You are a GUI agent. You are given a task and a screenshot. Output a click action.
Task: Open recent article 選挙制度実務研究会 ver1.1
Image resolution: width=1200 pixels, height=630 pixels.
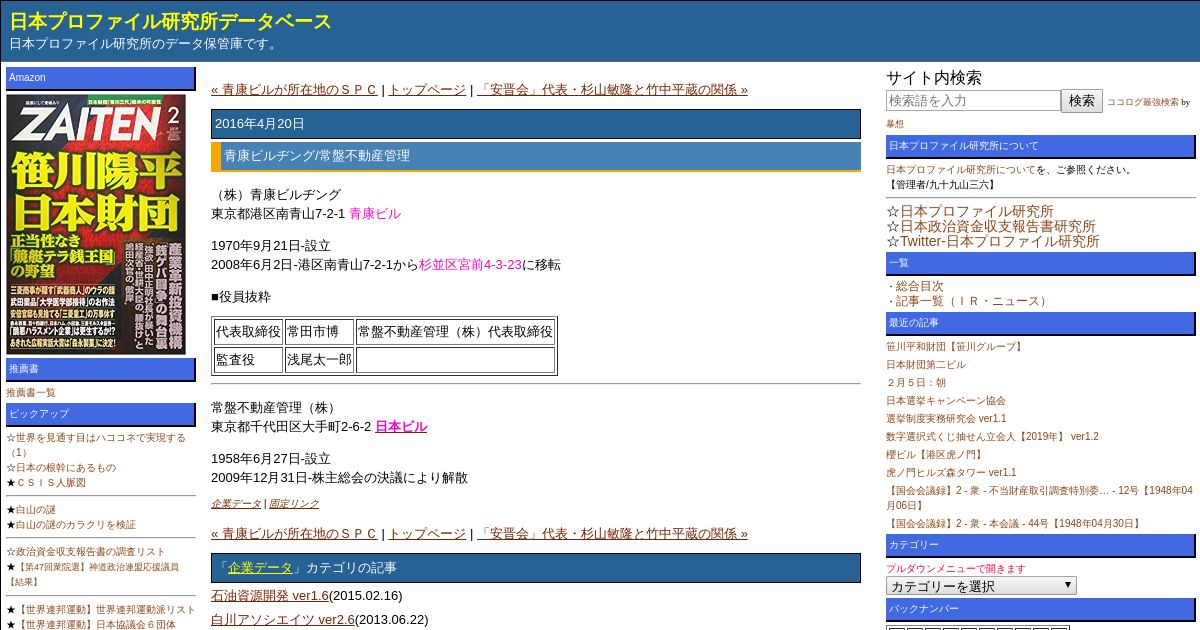(x=946, y=418)
